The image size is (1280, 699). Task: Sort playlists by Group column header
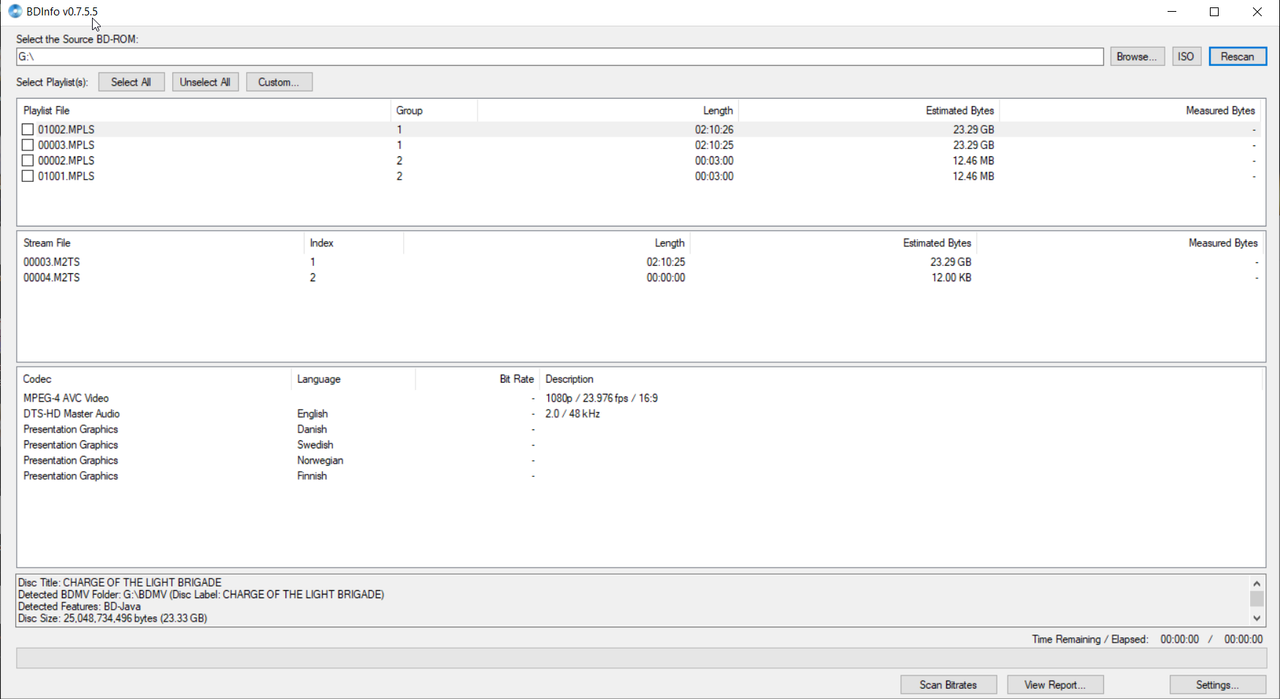pos(434,111)
